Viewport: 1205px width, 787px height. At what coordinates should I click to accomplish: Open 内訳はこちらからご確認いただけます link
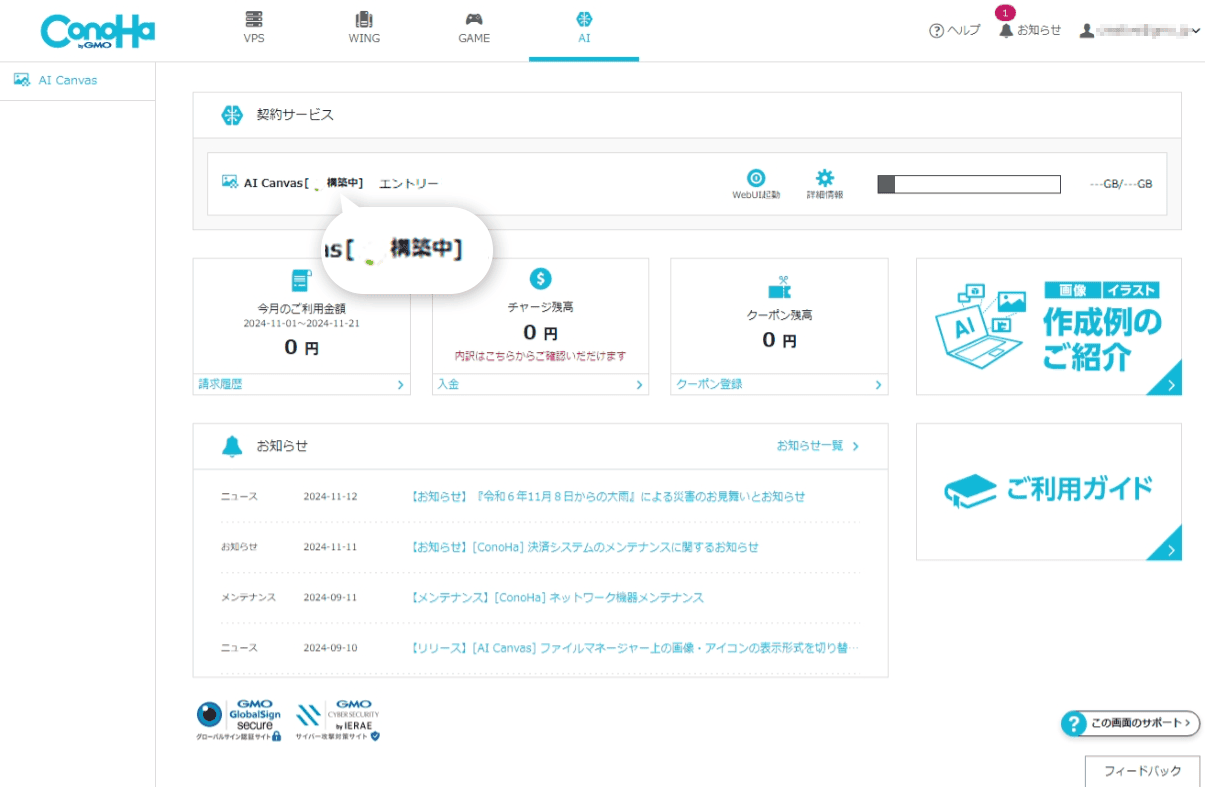pos(540,356)
